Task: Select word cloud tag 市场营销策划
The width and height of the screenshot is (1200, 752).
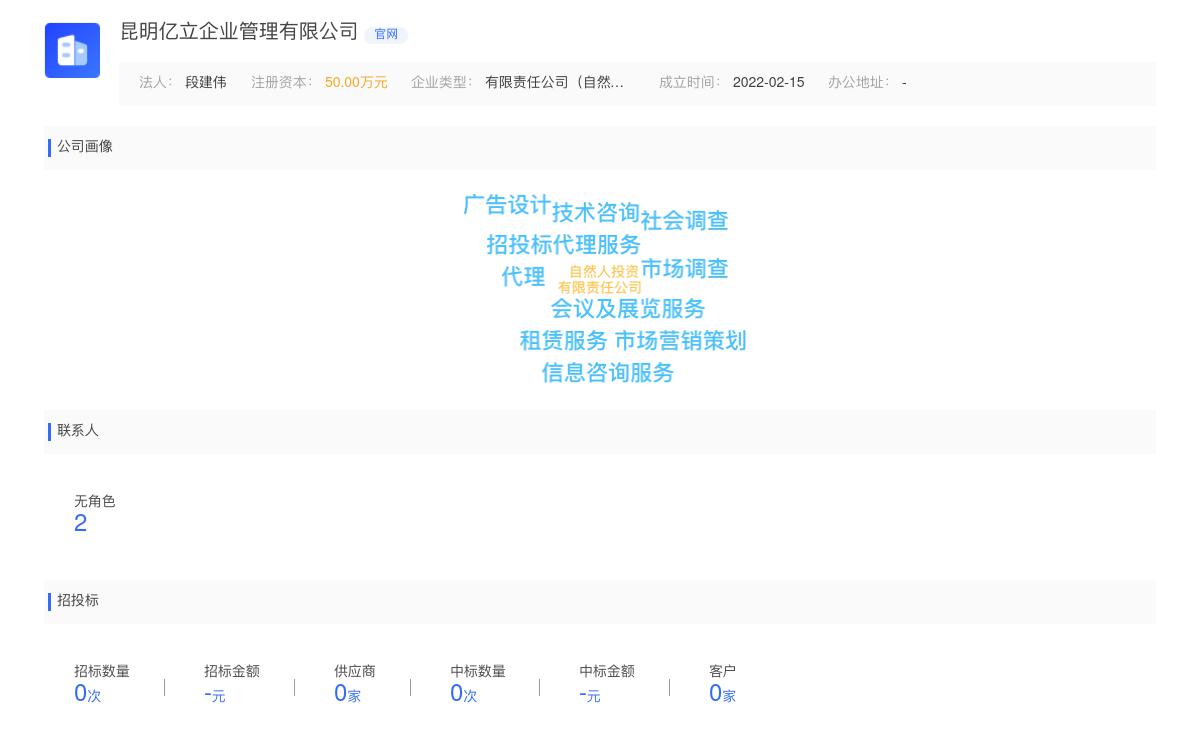Action: coord(680,341)
